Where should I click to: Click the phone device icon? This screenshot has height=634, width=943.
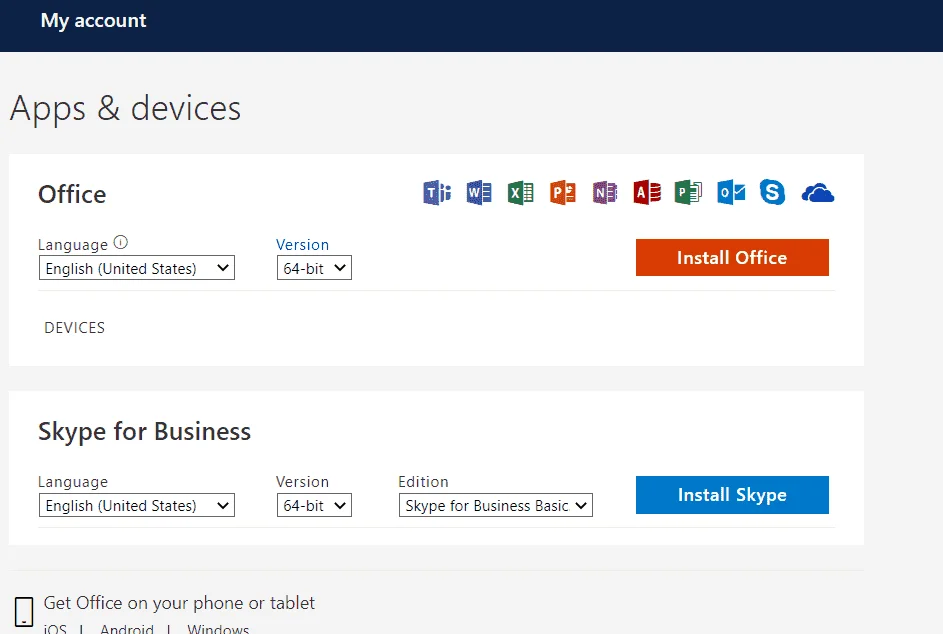[x=24, y=612]
